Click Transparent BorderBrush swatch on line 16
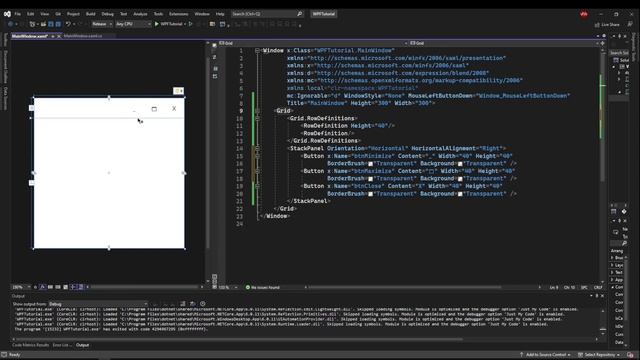 [371, 164]
